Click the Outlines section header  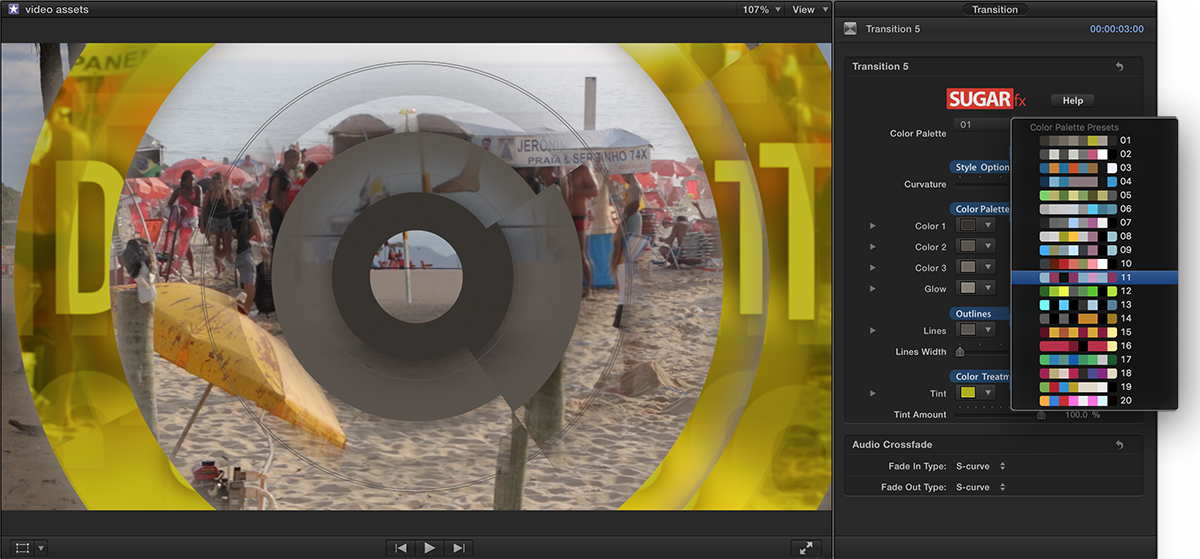coord(980,314)
